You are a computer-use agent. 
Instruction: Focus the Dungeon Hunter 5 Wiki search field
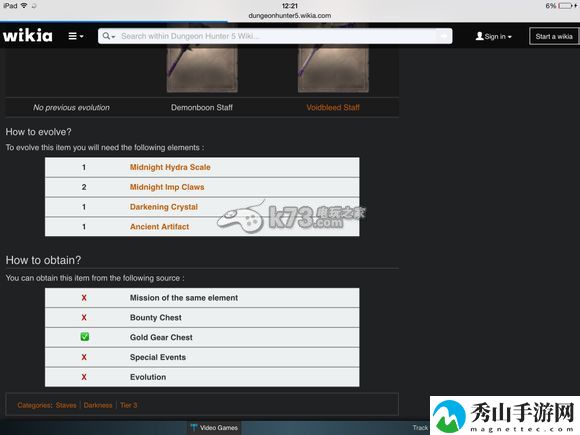[277, 36]
